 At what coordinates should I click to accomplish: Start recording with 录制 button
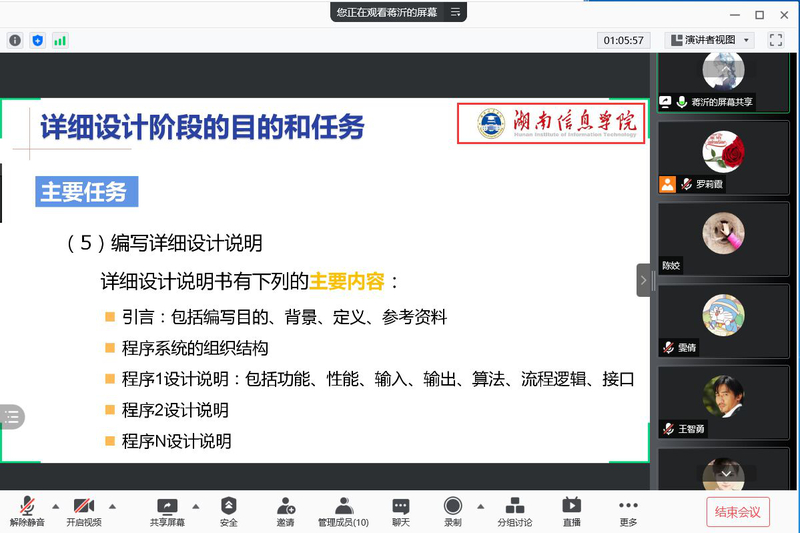453,511
